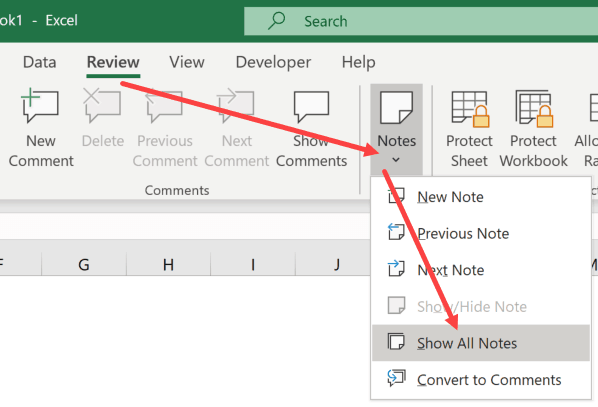
Task: Click the Delete comment icon
Action: [x=102, y=105]
